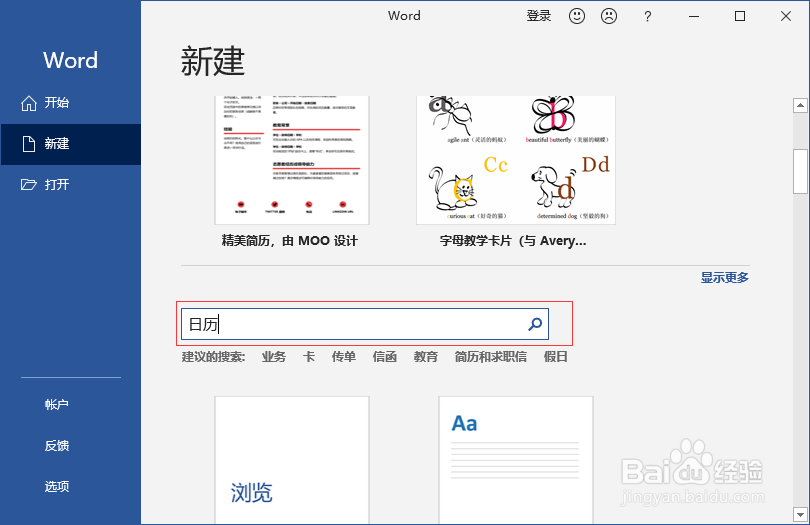Screen dimensions: 810x525
Task: Click the vertical scrollbar thumb
Action: tap(800, 172)
